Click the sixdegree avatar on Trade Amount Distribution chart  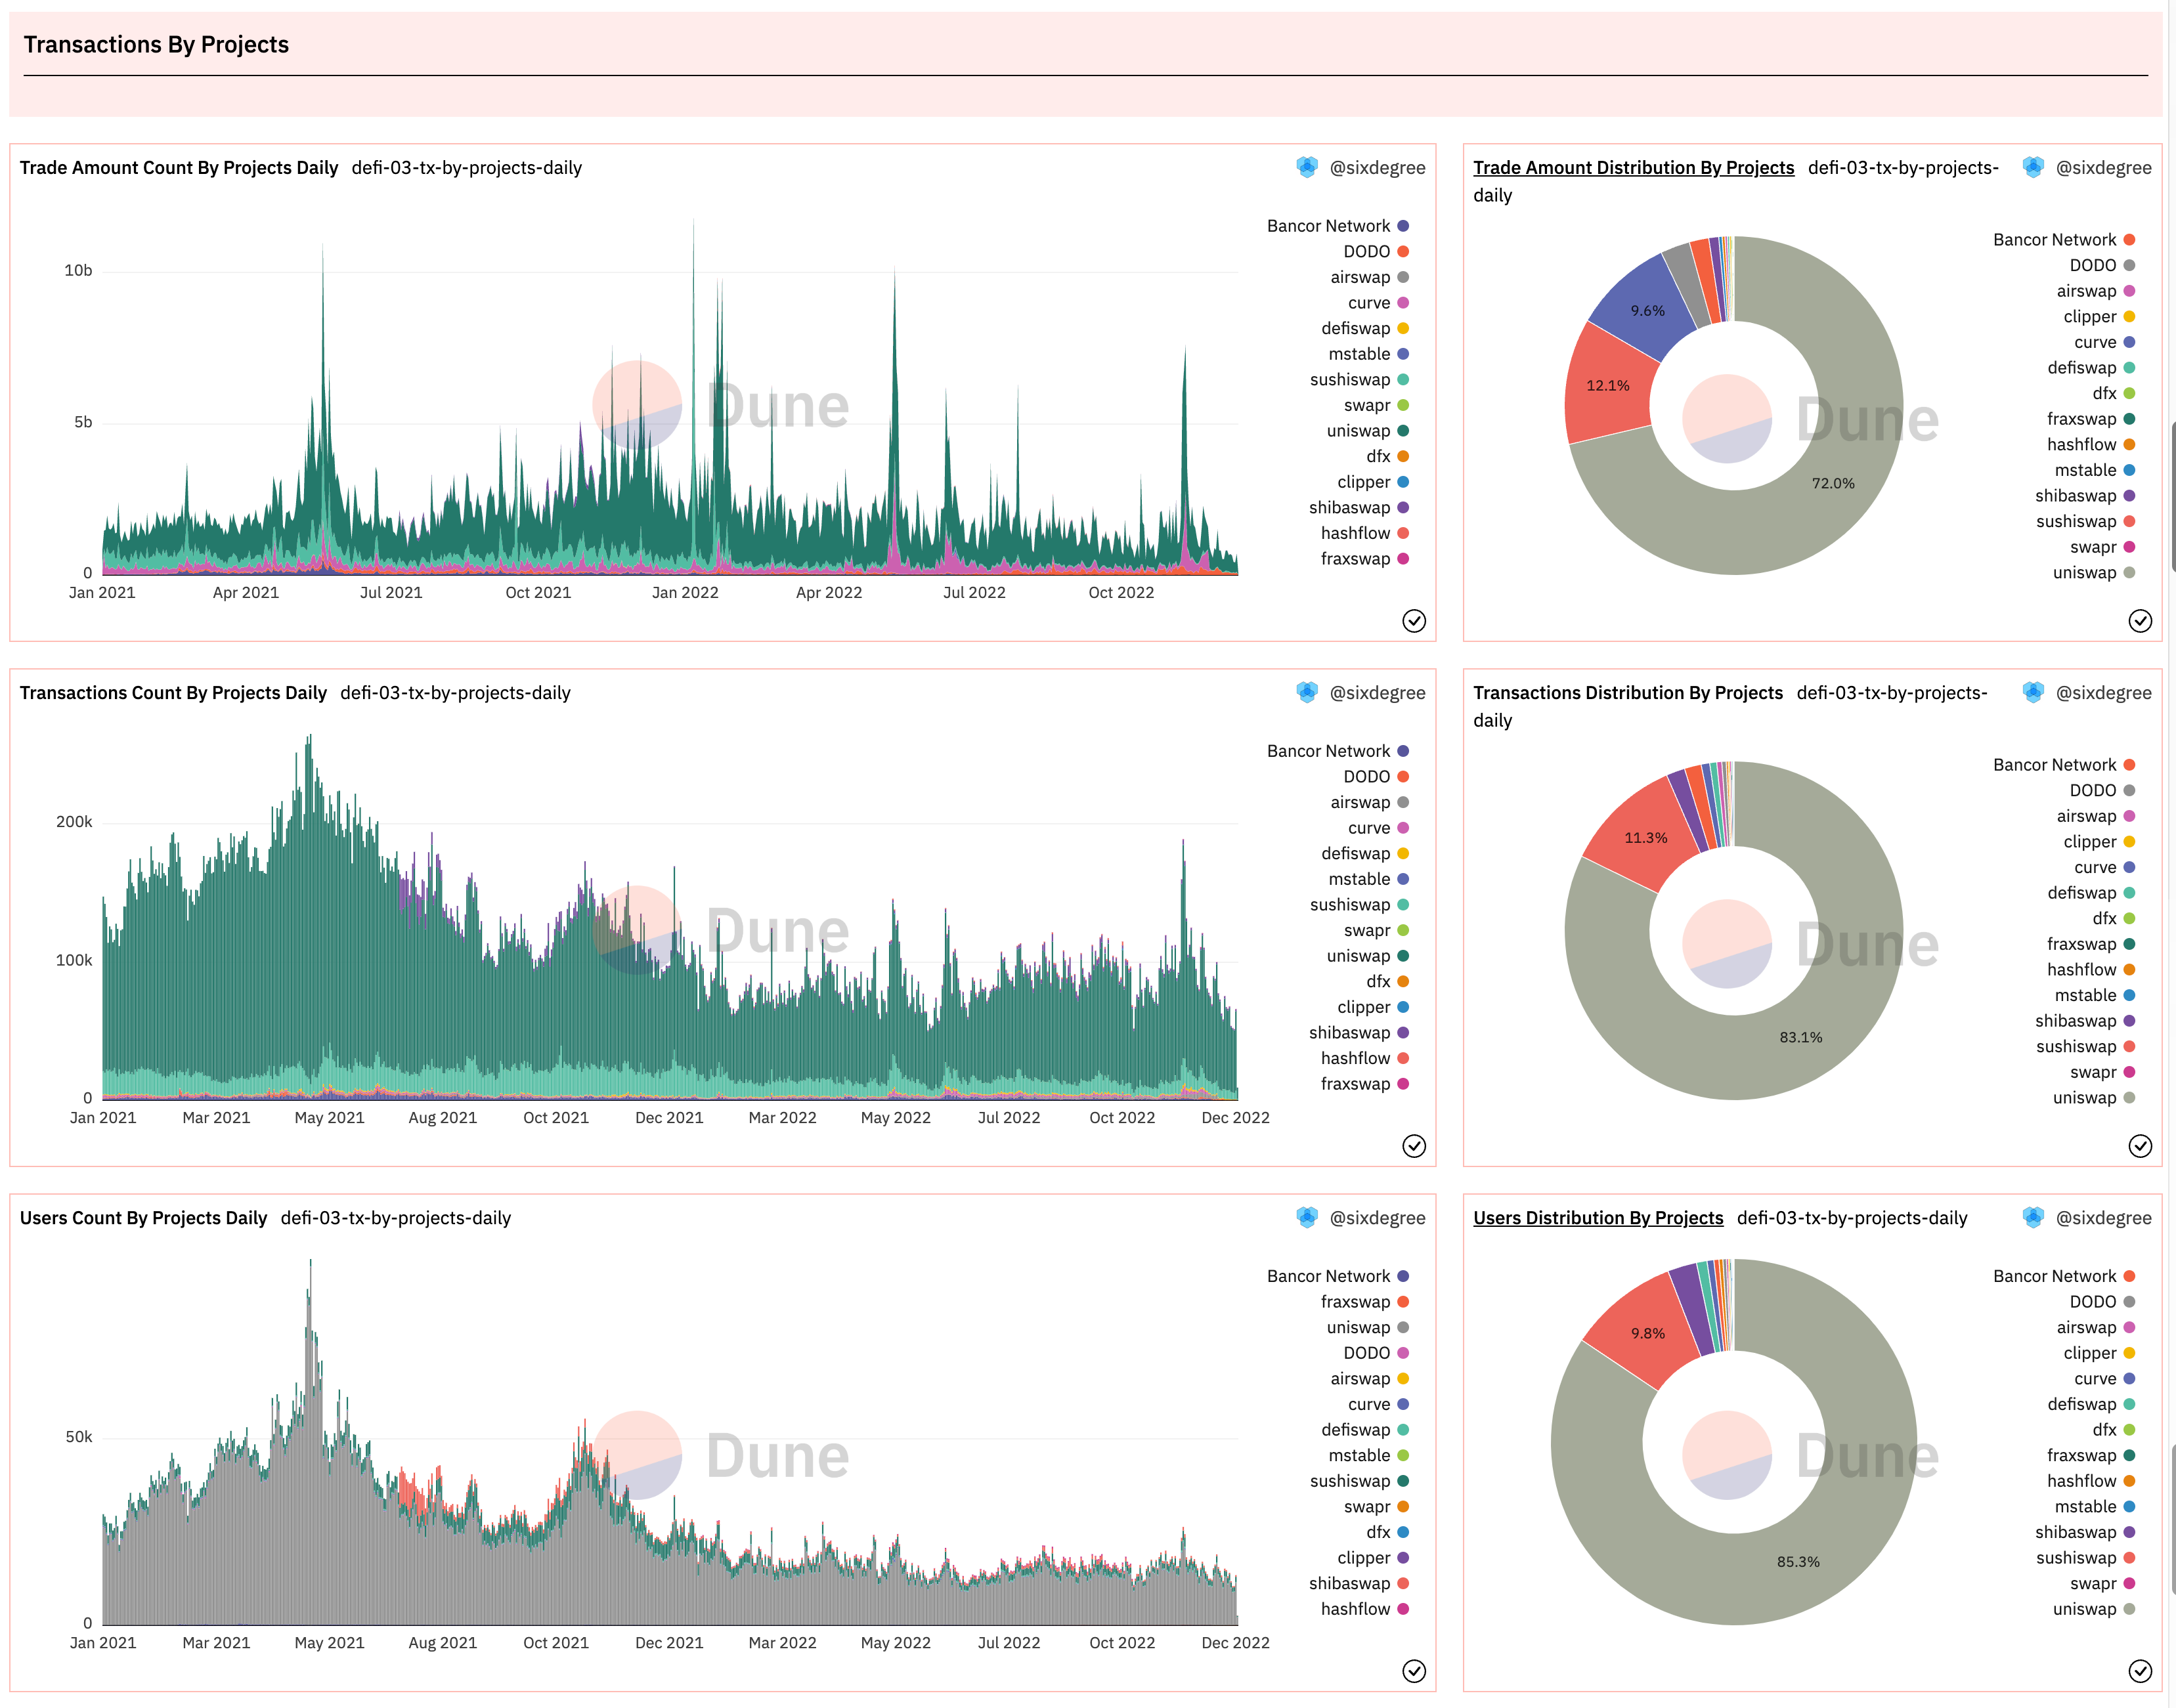[2033, 167]
